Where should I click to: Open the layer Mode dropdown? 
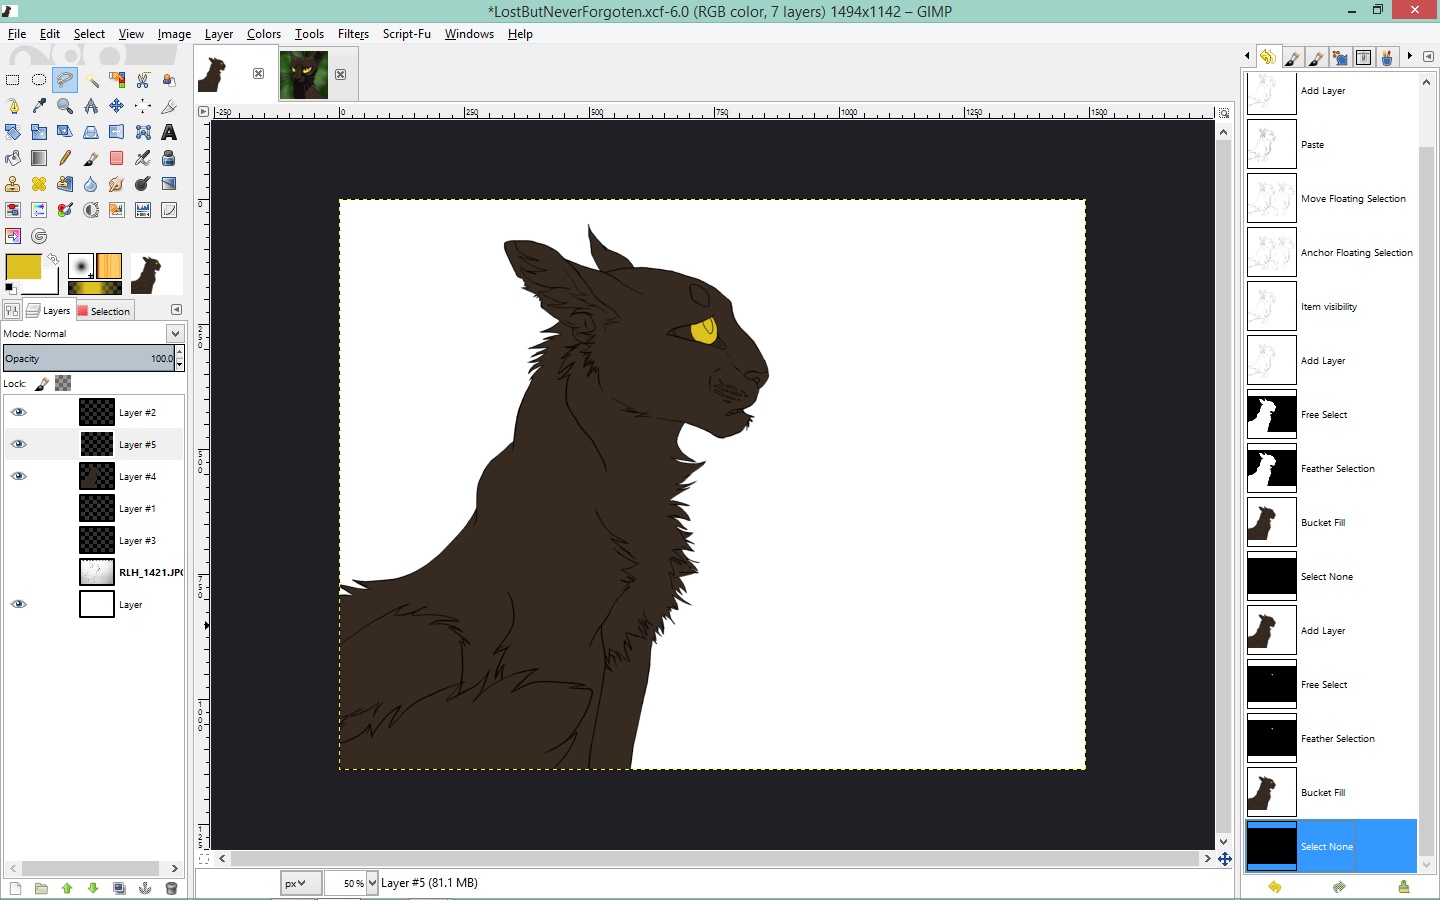(x=175, y=333)
